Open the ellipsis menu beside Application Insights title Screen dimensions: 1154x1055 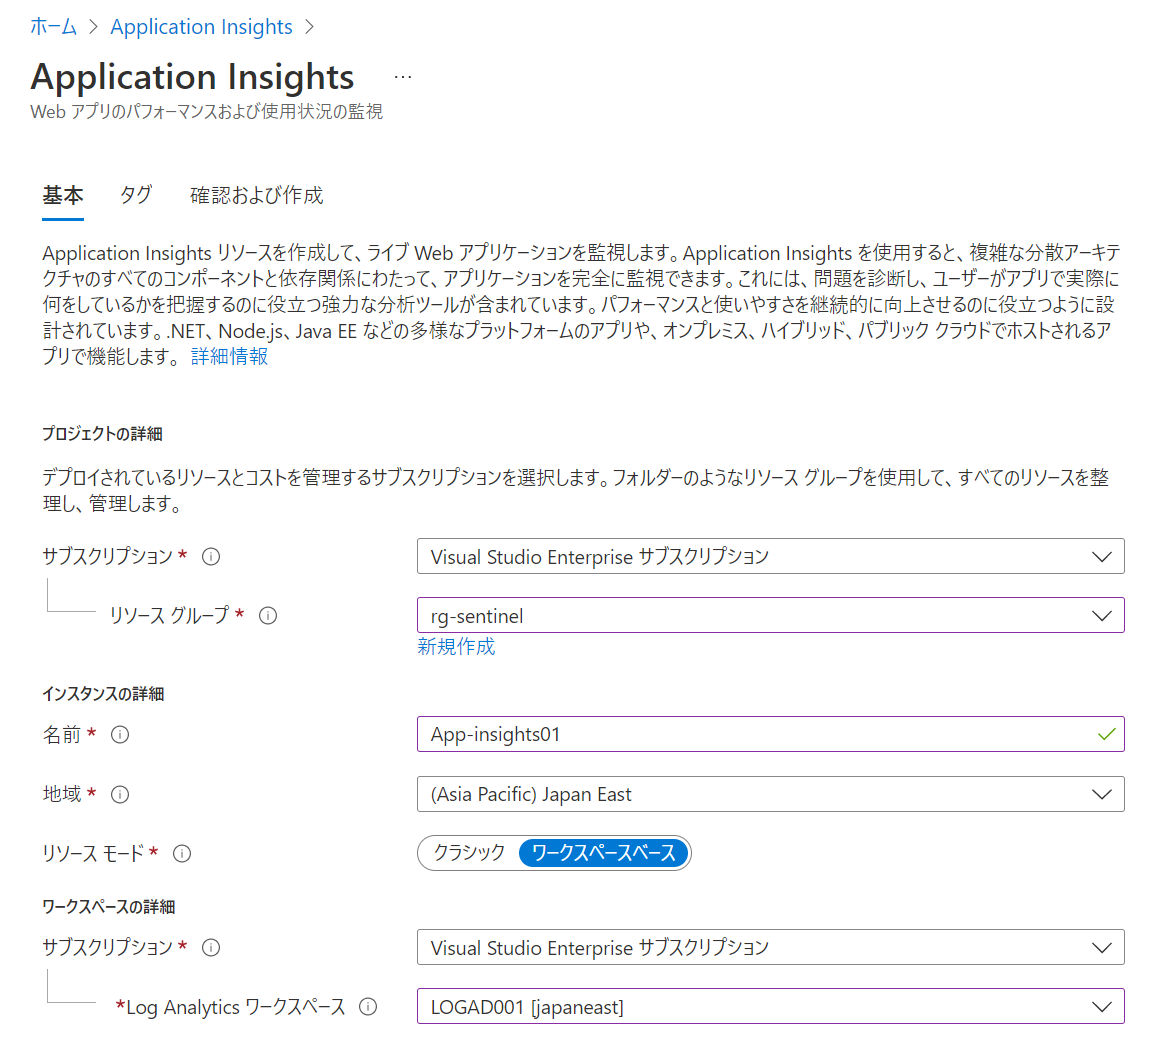pos(402,75)
